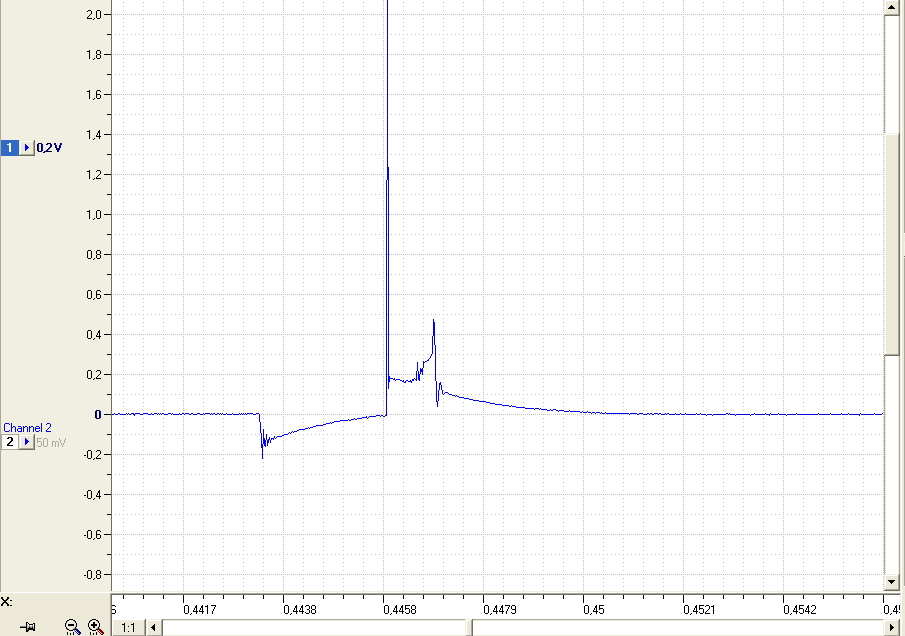Image resolution: width=905 pixels, height=636 pixels.
Task: Click the 1,2 label on the voltage axis
Action: (94, 174)
